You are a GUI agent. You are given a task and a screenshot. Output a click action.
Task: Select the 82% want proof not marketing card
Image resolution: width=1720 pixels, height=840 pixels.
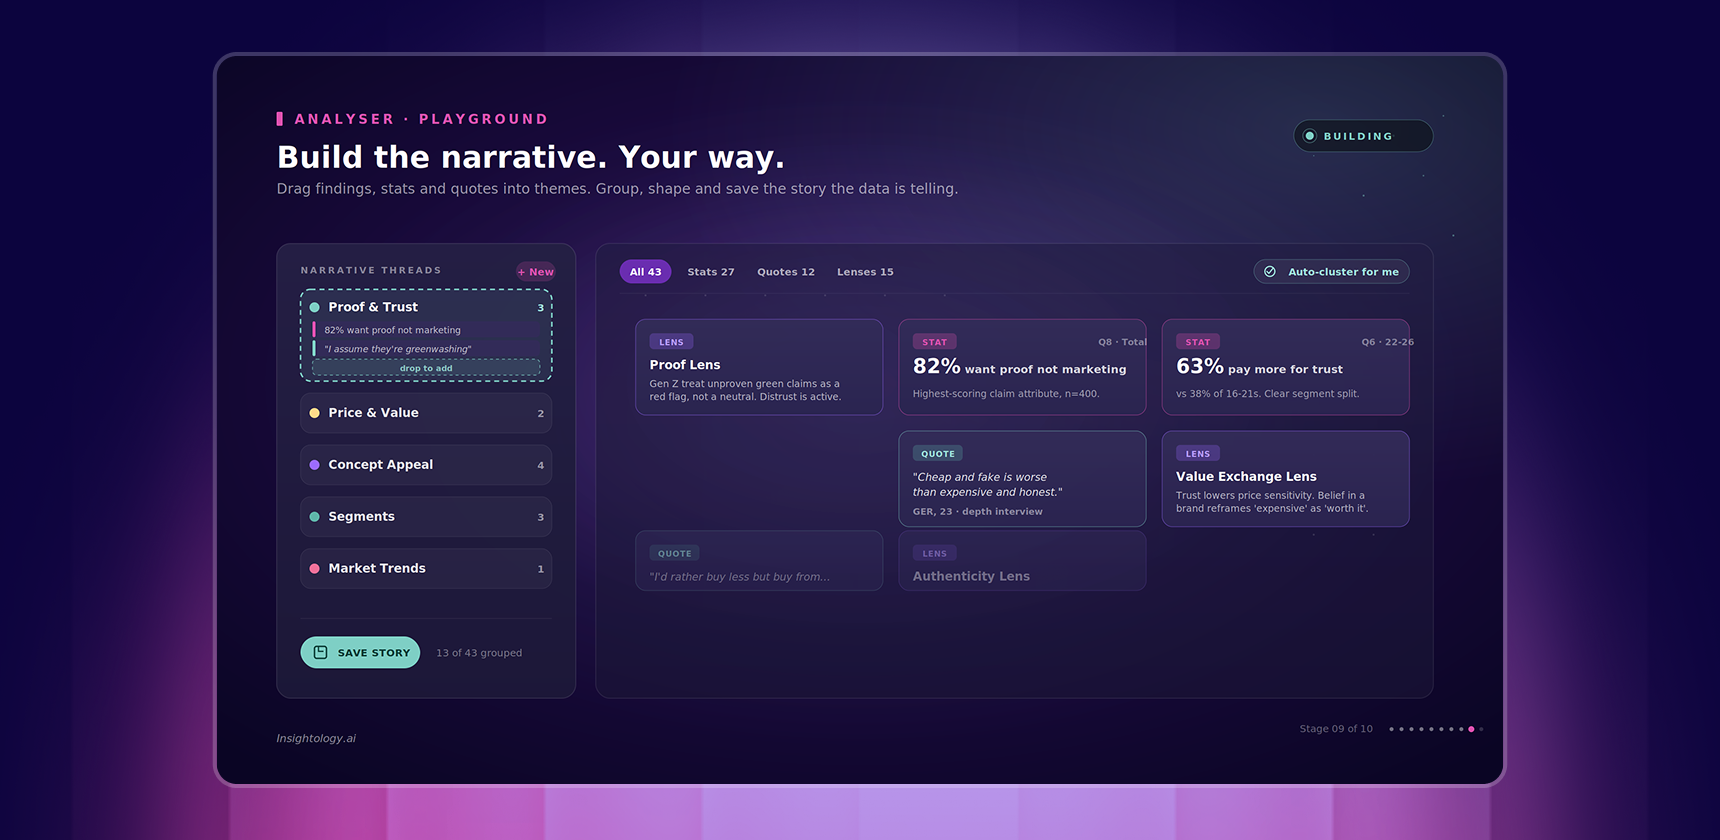[1022, 367]
